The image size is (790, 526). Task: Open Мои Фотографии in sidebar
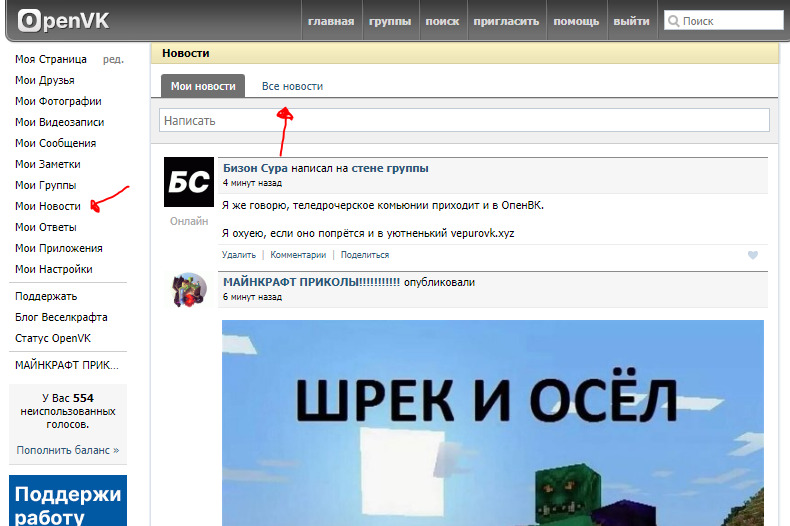tap(58, 101)
